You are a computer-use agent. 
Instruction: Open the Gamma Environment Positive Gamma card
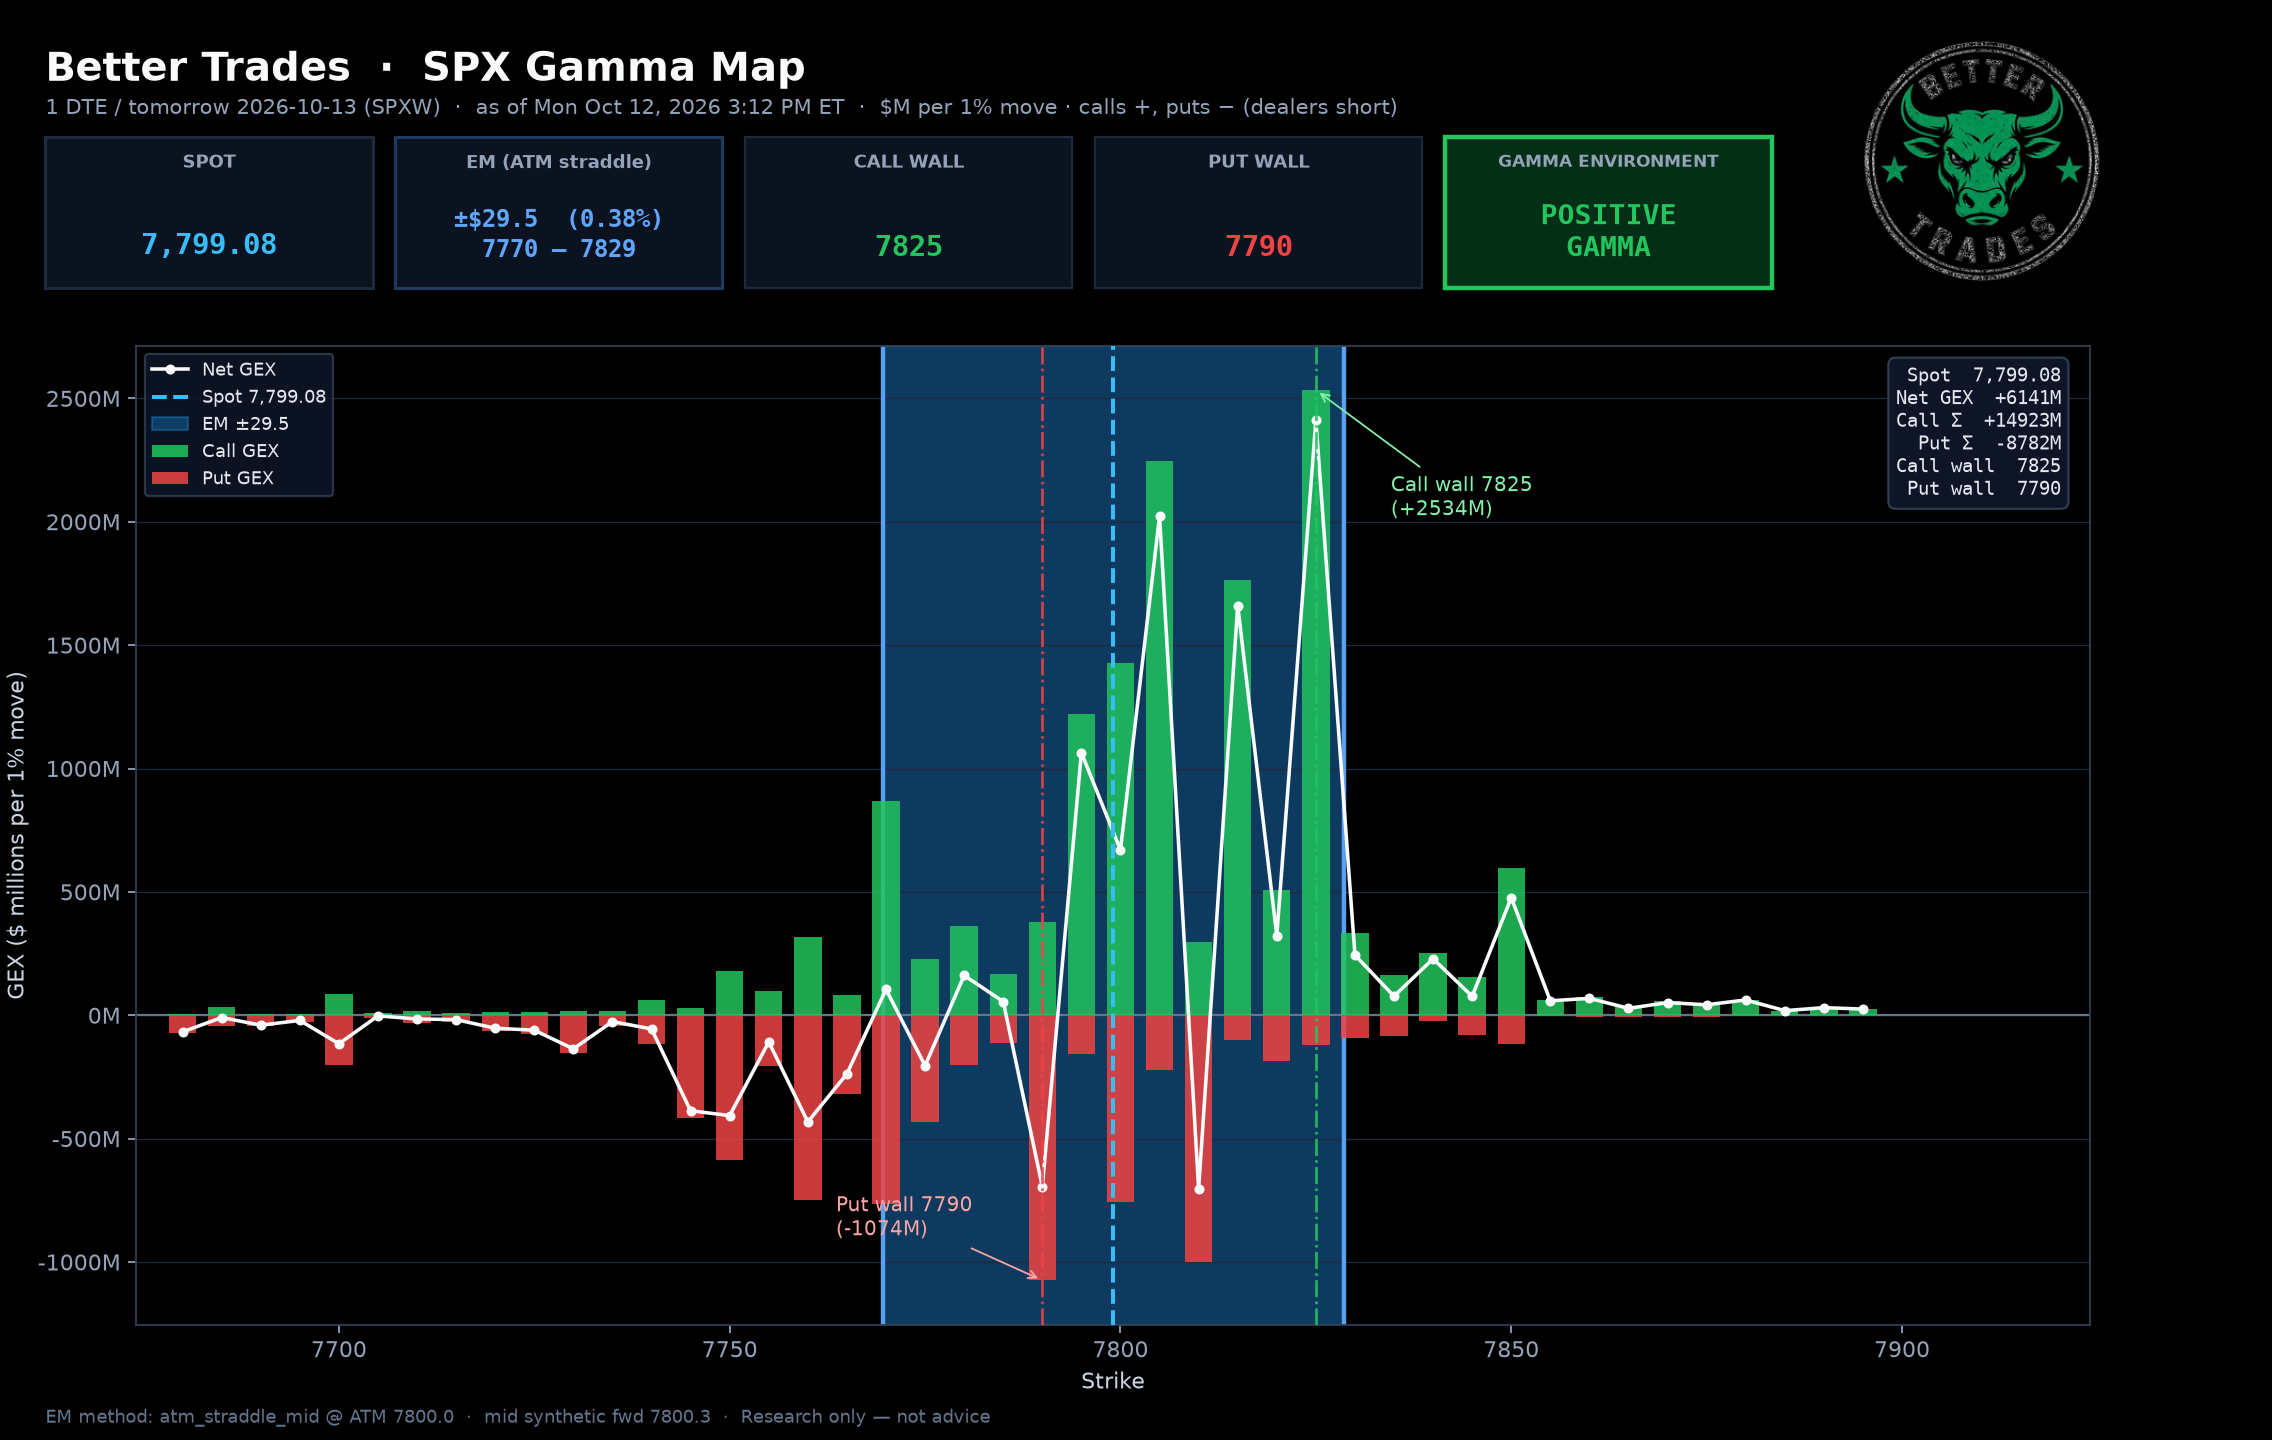[1608, 213]
